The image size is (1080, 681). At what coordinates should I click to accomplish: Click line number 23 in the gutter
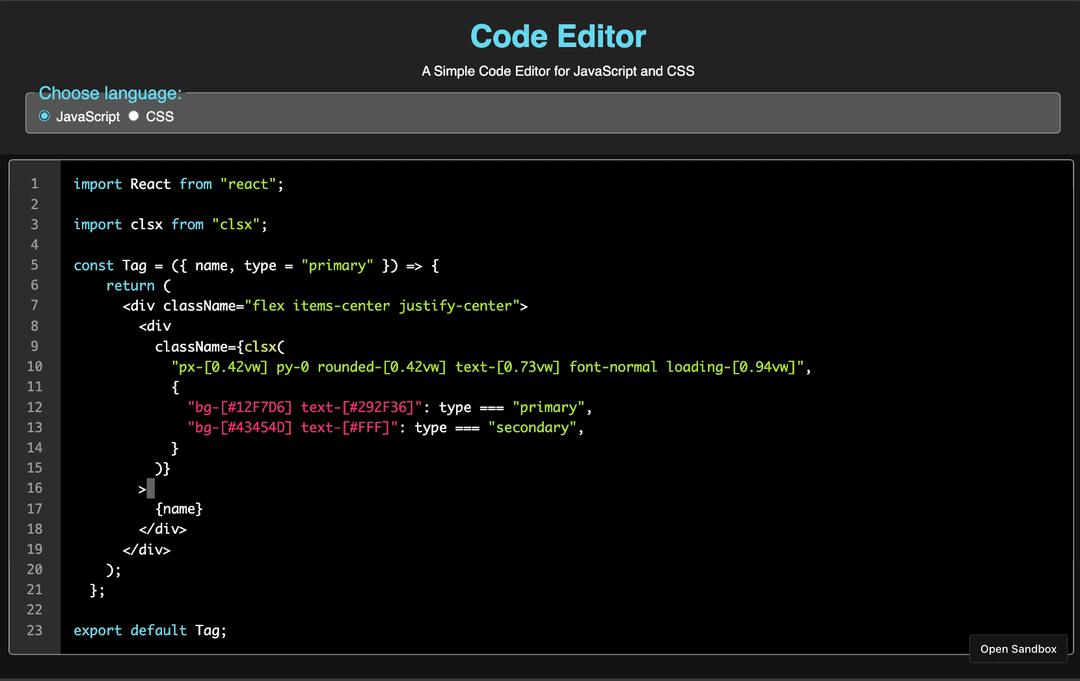[x=34, y=631]
